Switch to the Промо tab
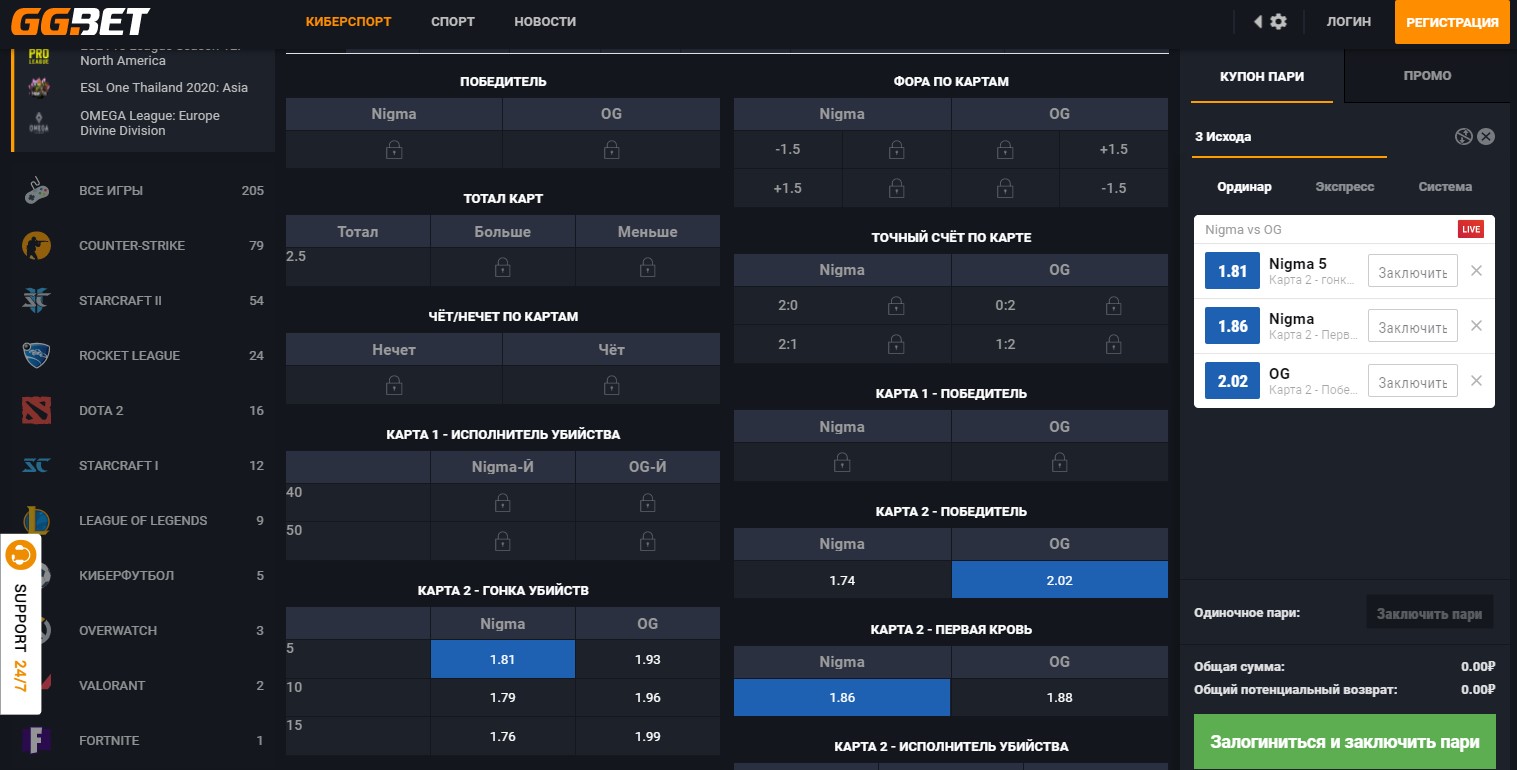 coord(1427,76)
